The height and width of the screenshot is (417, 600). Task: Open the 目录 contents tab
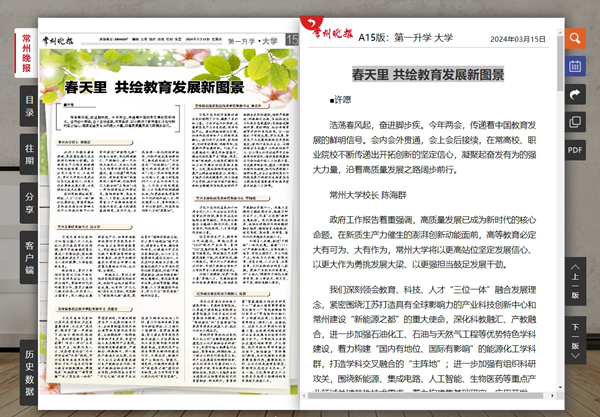tap(29, 105)
